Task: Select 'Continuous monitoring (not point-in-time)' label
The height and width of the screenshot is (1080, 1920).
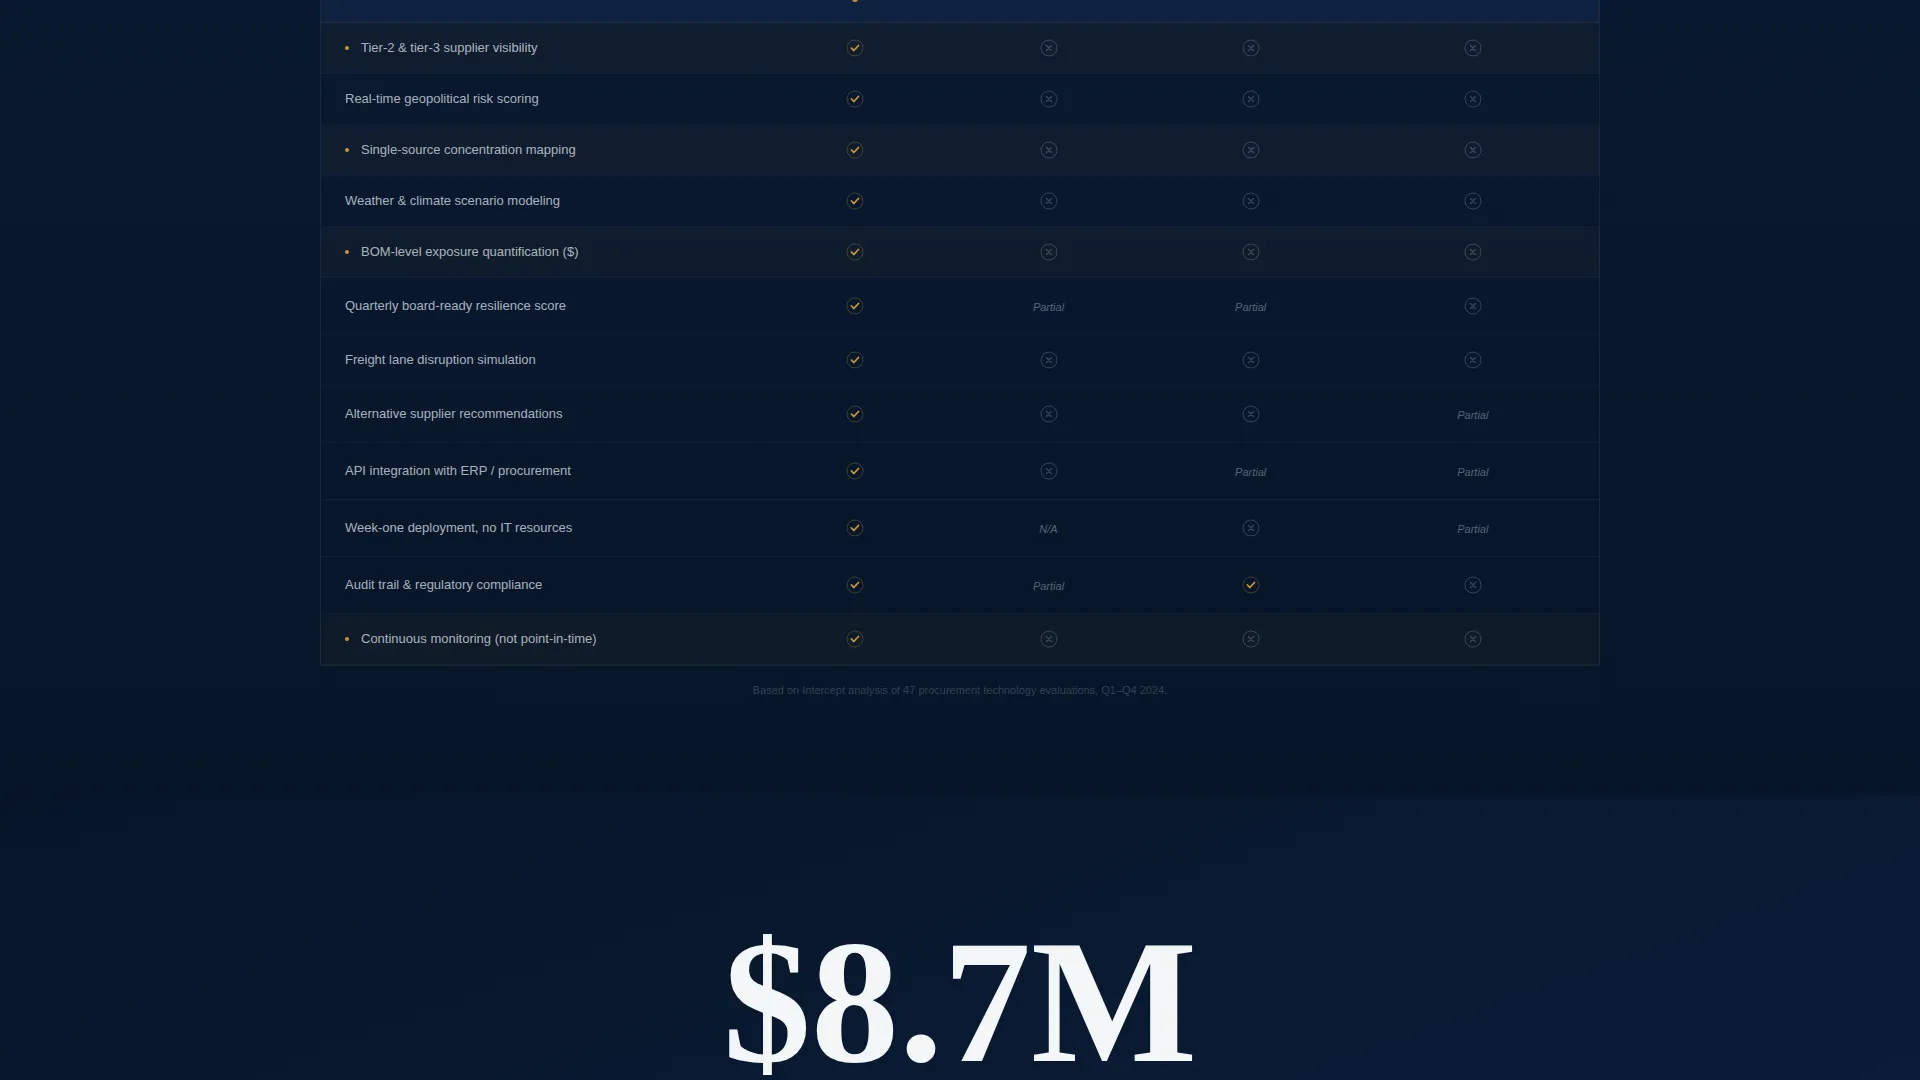Action: 479,639
